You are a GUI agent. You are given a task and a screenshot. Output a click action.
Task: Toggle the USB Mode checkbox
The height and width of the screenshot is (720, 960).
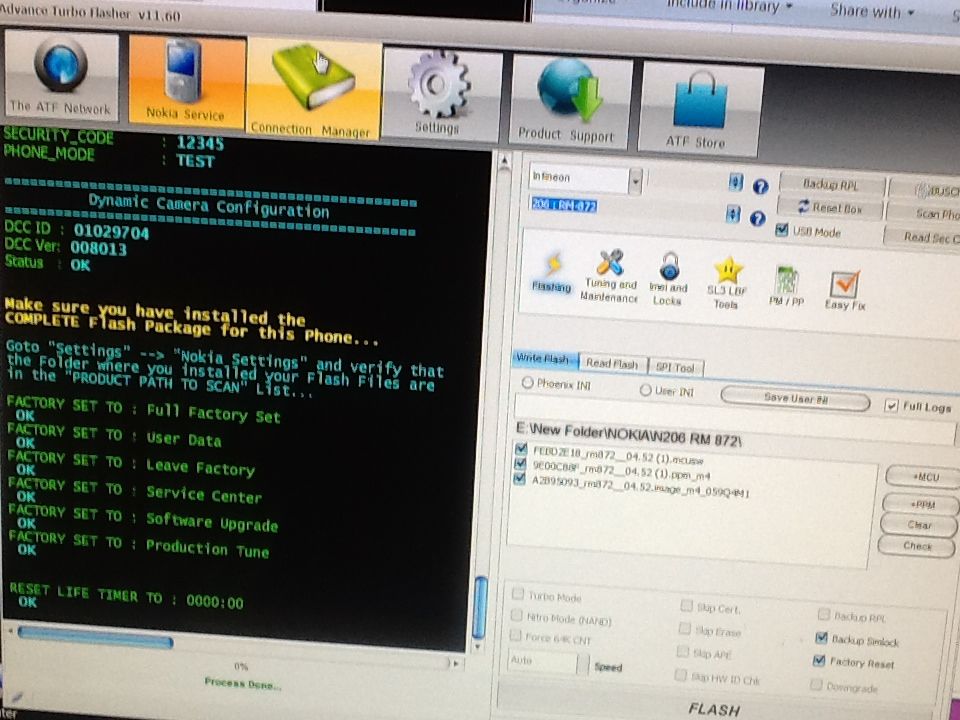782,231
